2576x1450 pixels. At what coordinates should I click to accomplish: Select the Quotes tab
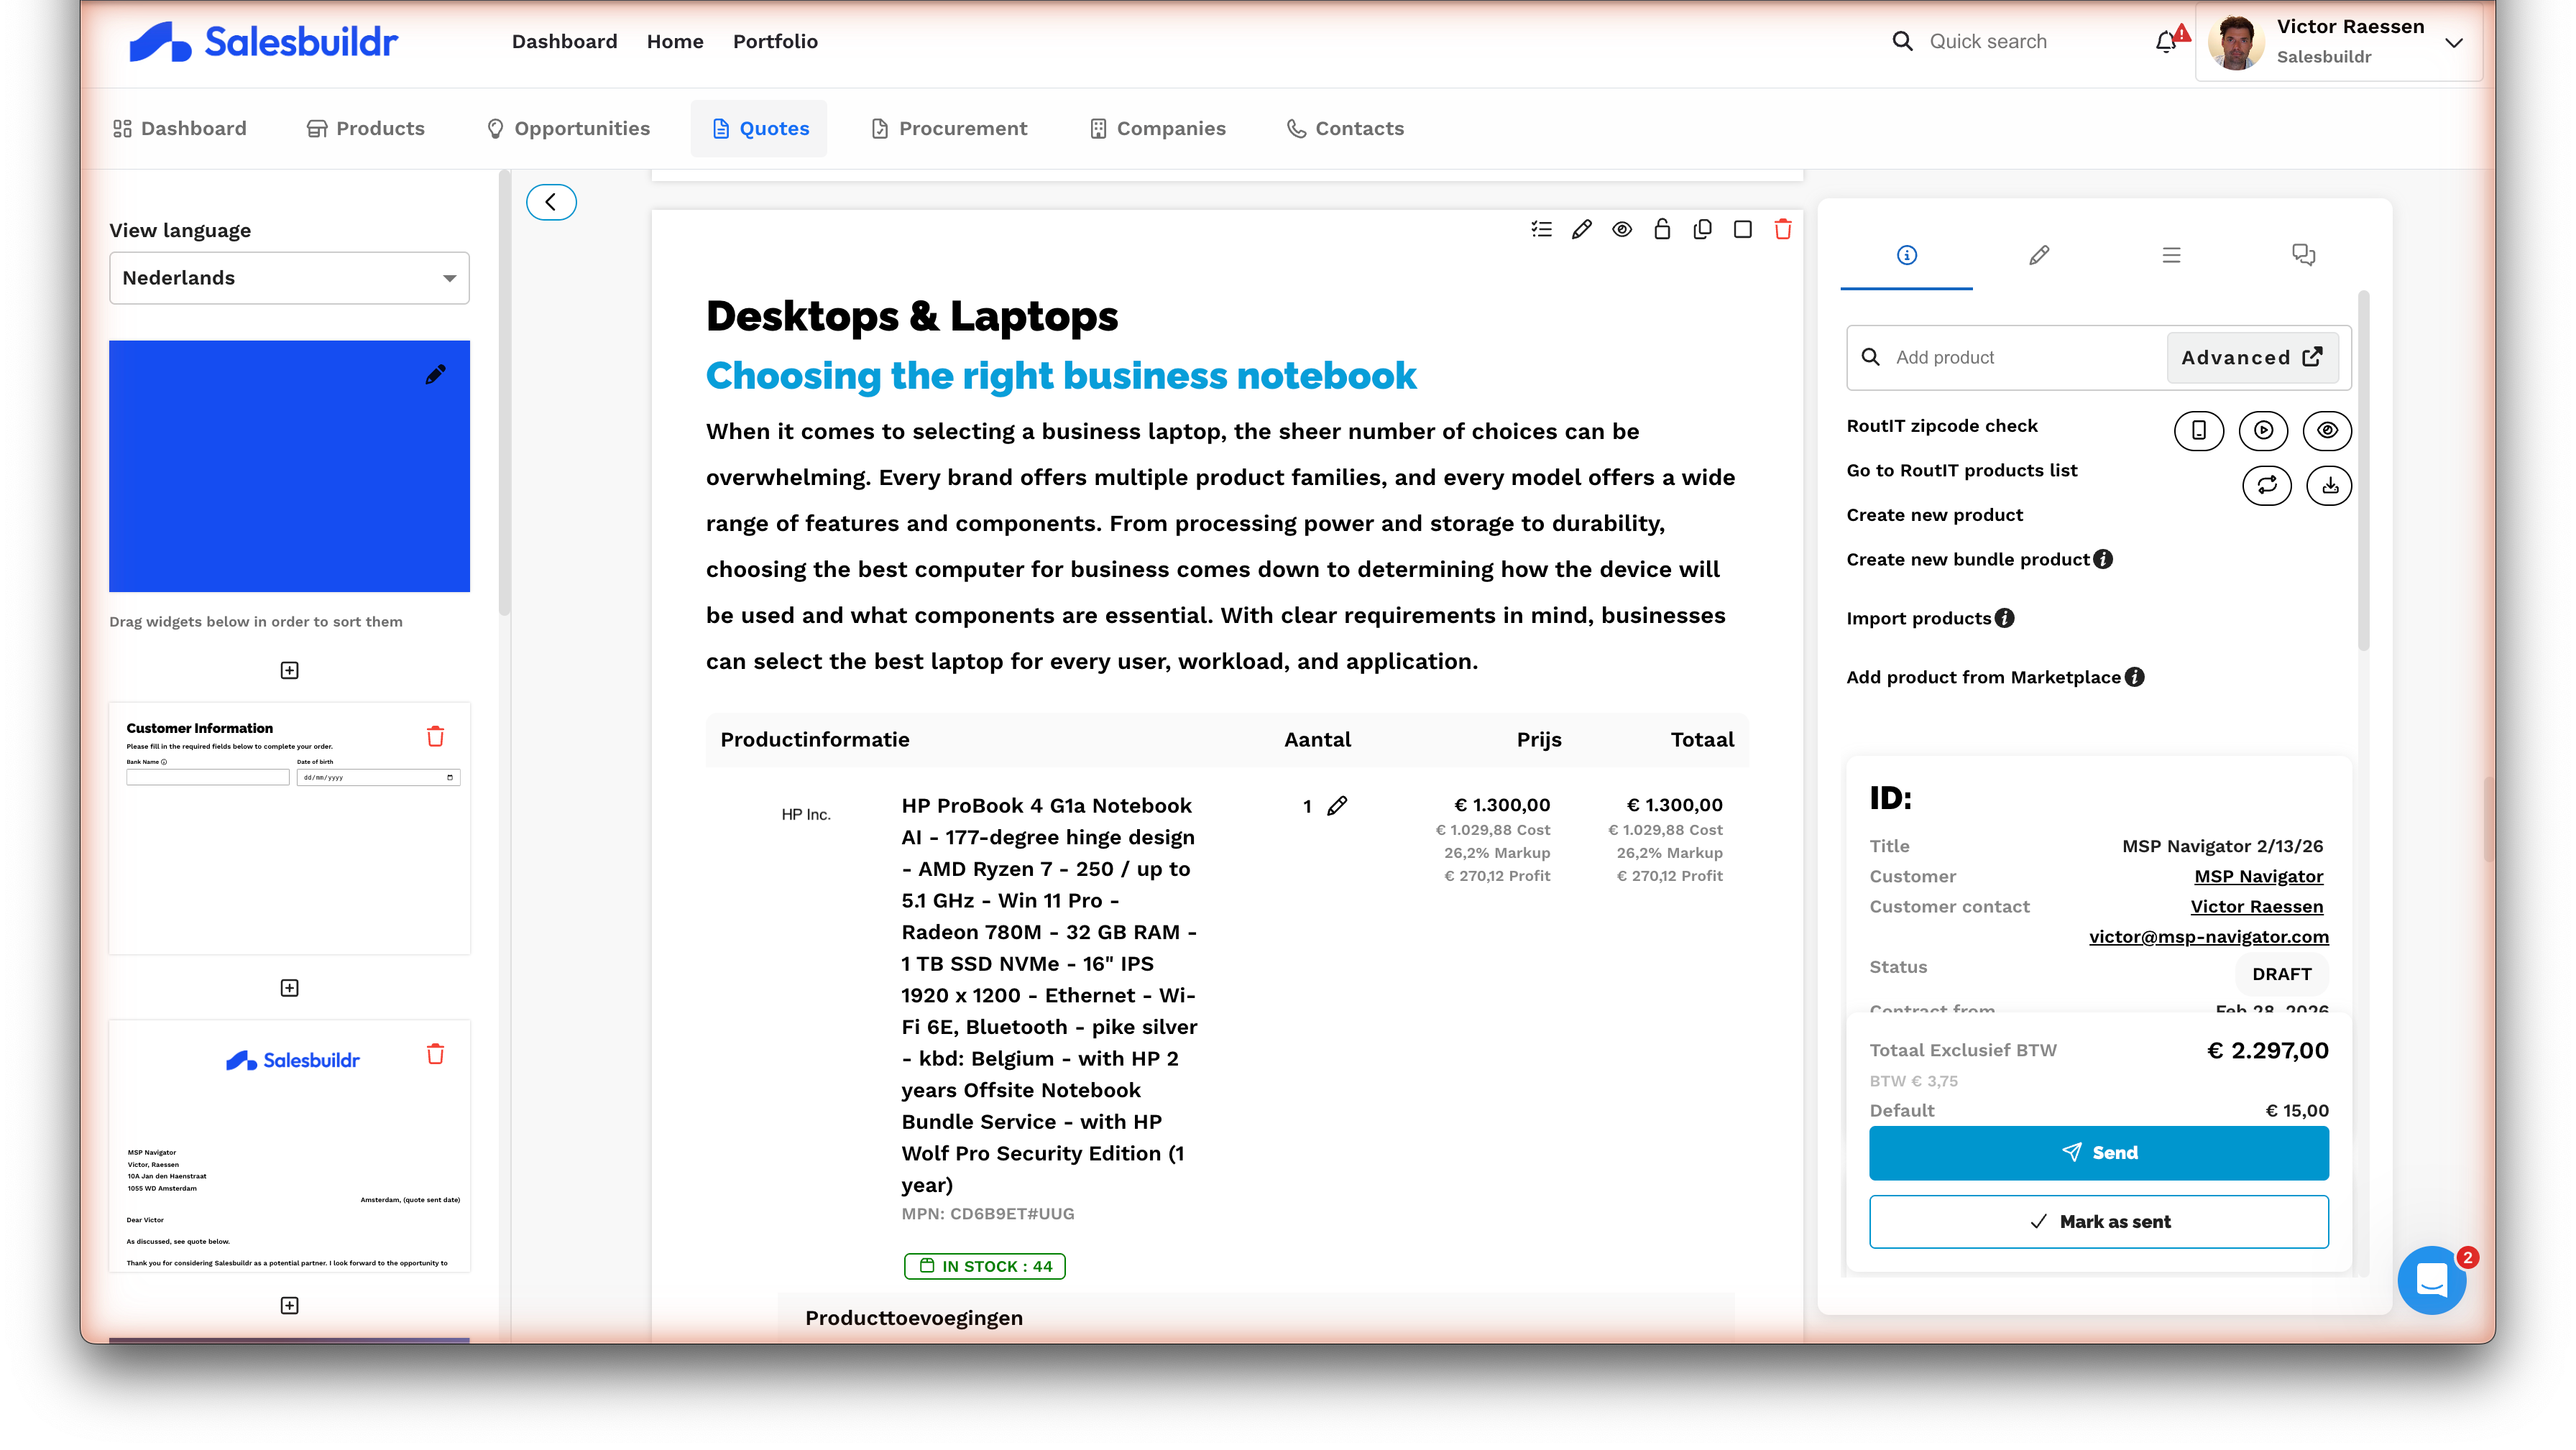[x=759, y=128]
